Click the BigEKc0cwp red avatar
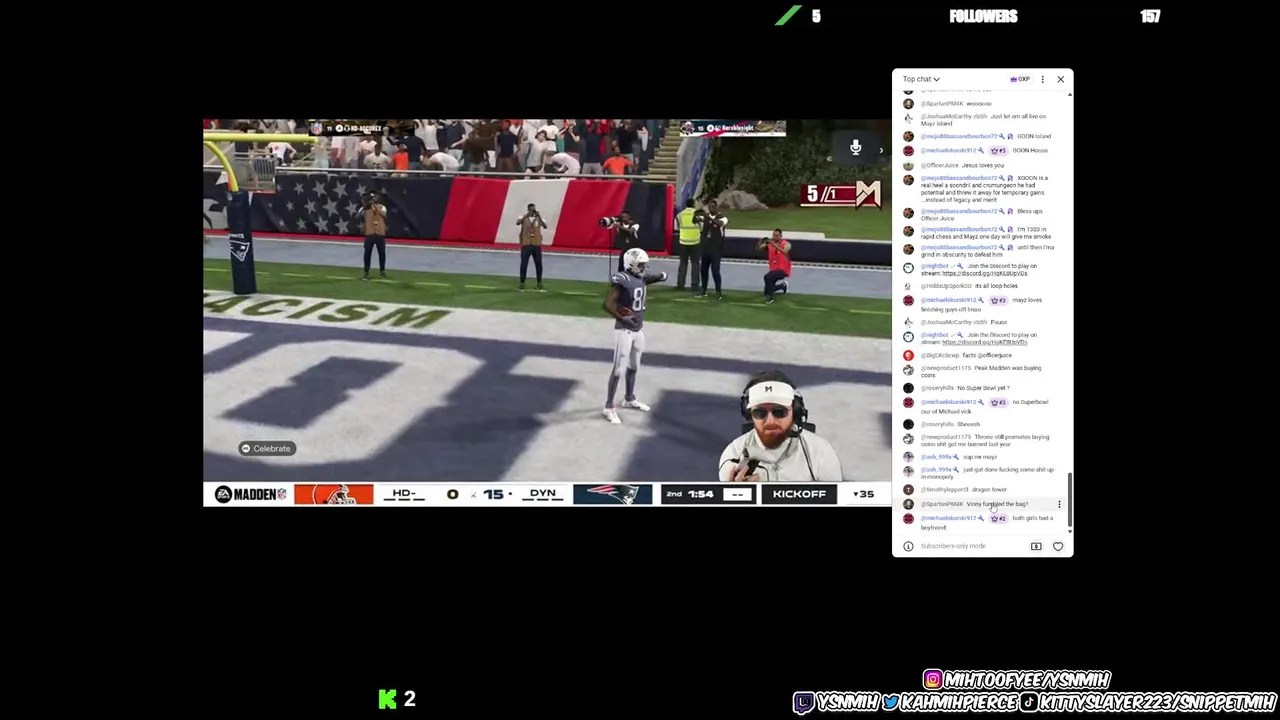The width and height of the screenshot is (1280, 720). pos(908,355)
